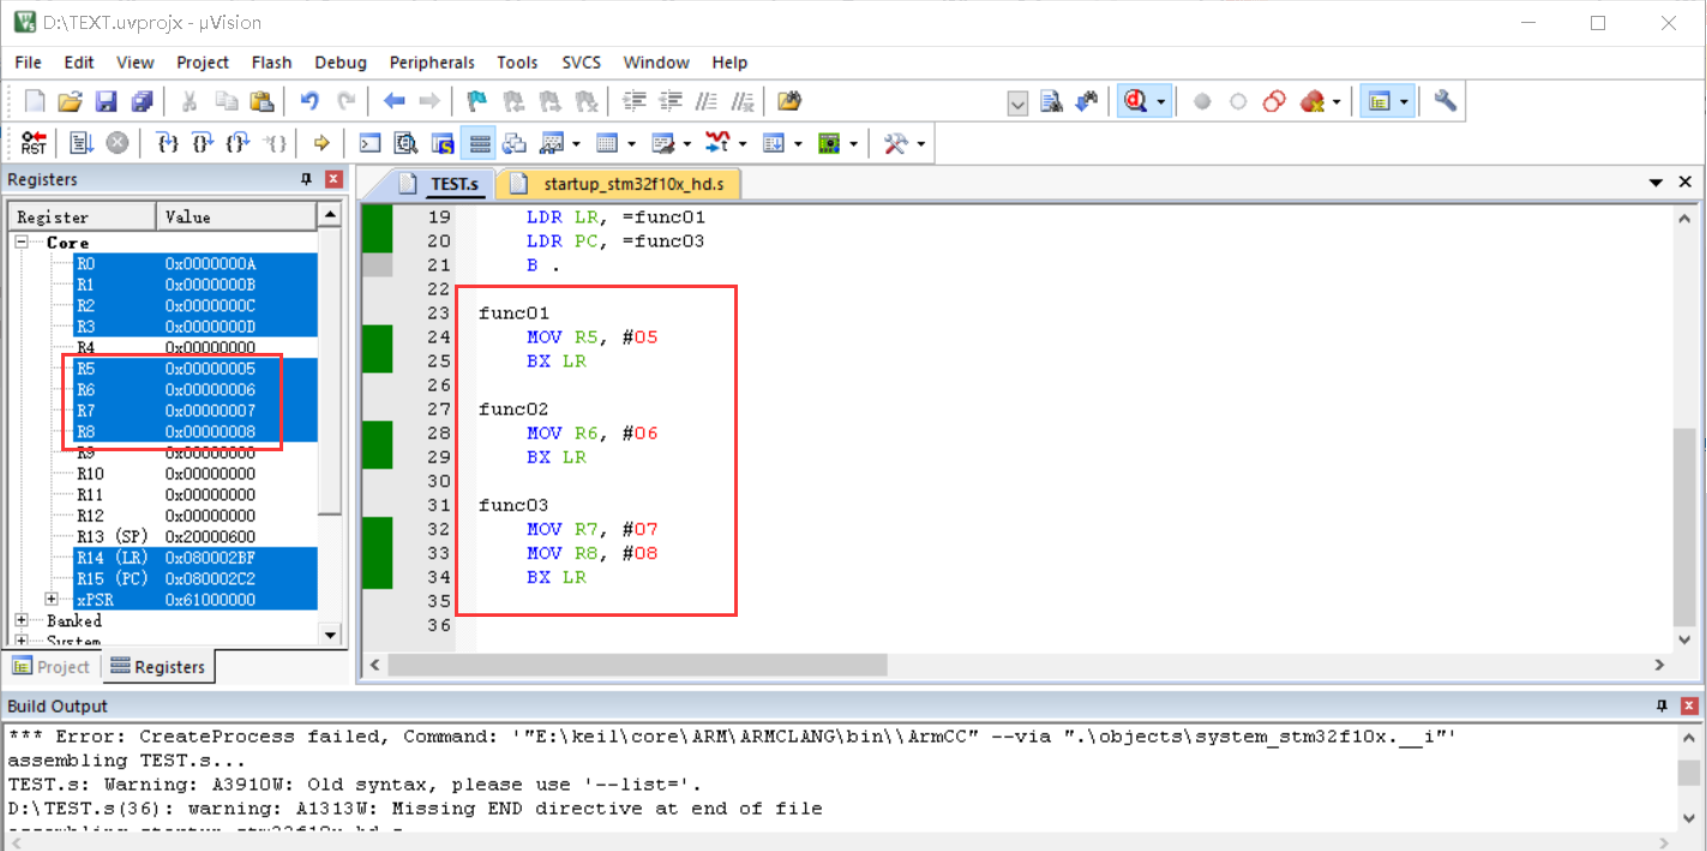Close the Build Output panel
The image size is (1707, 851).
(1689, 706)
